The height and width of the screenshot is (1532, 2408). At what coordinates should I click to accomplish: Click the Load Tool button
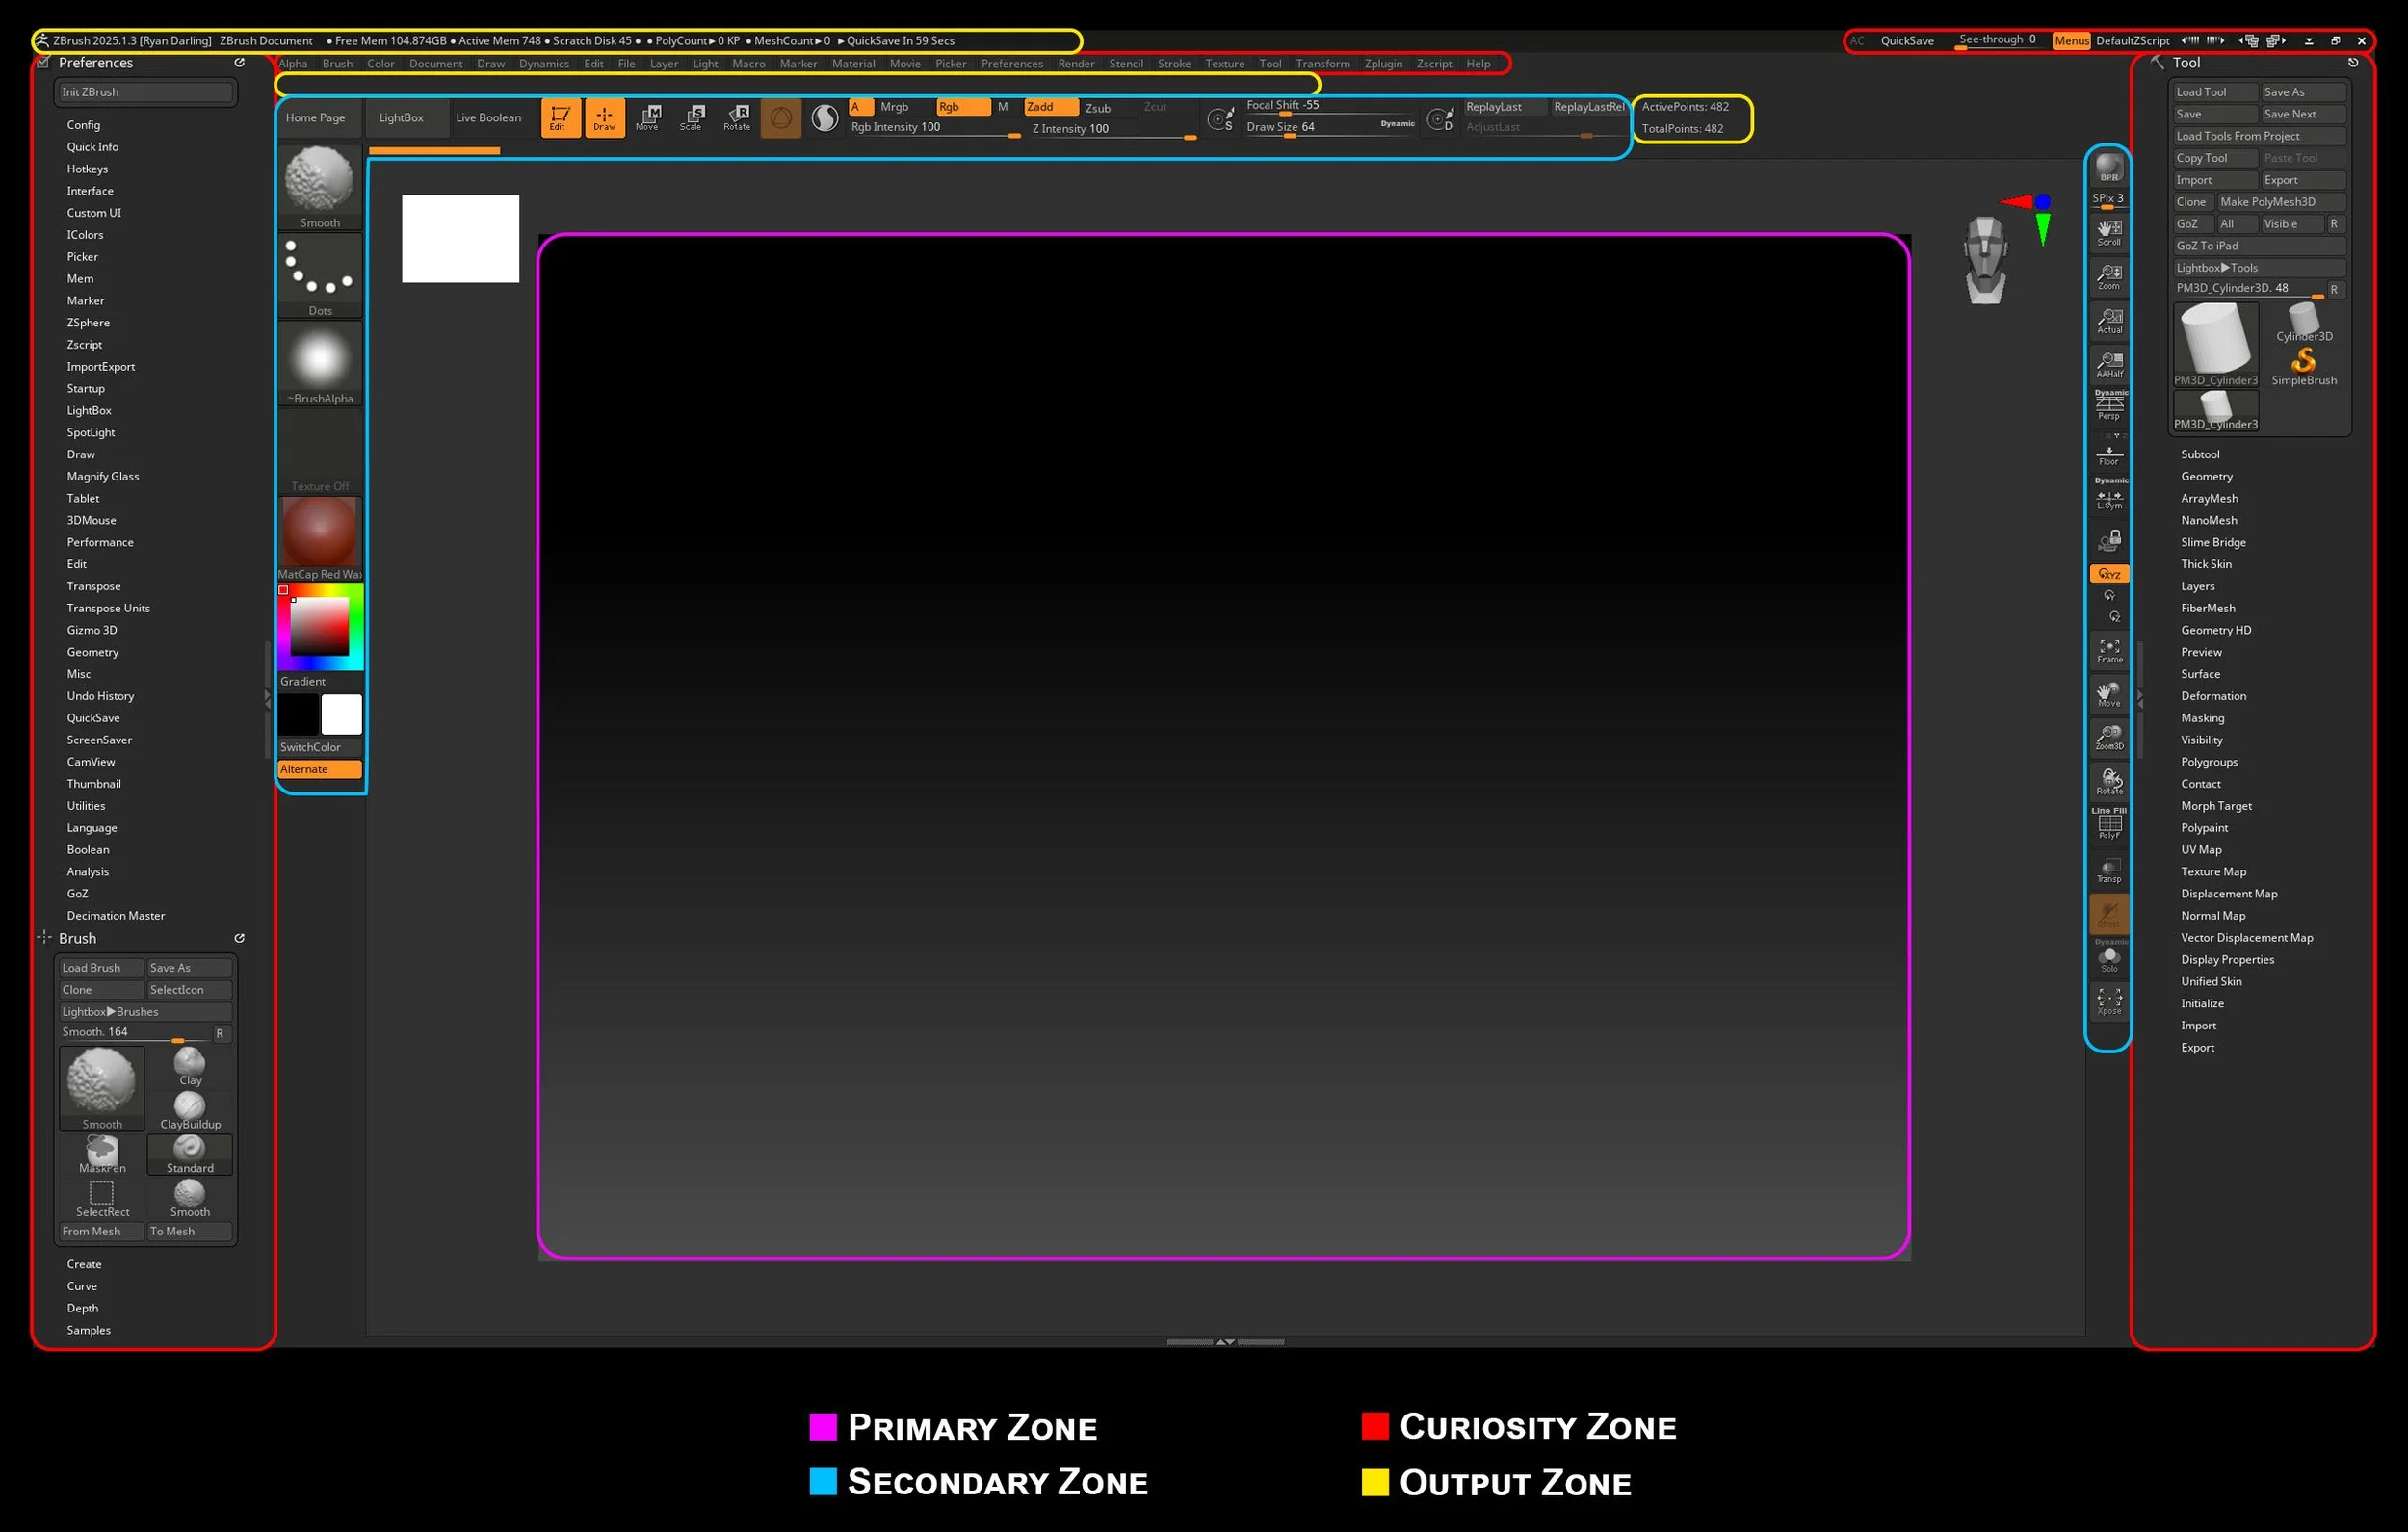[2214, 92]
